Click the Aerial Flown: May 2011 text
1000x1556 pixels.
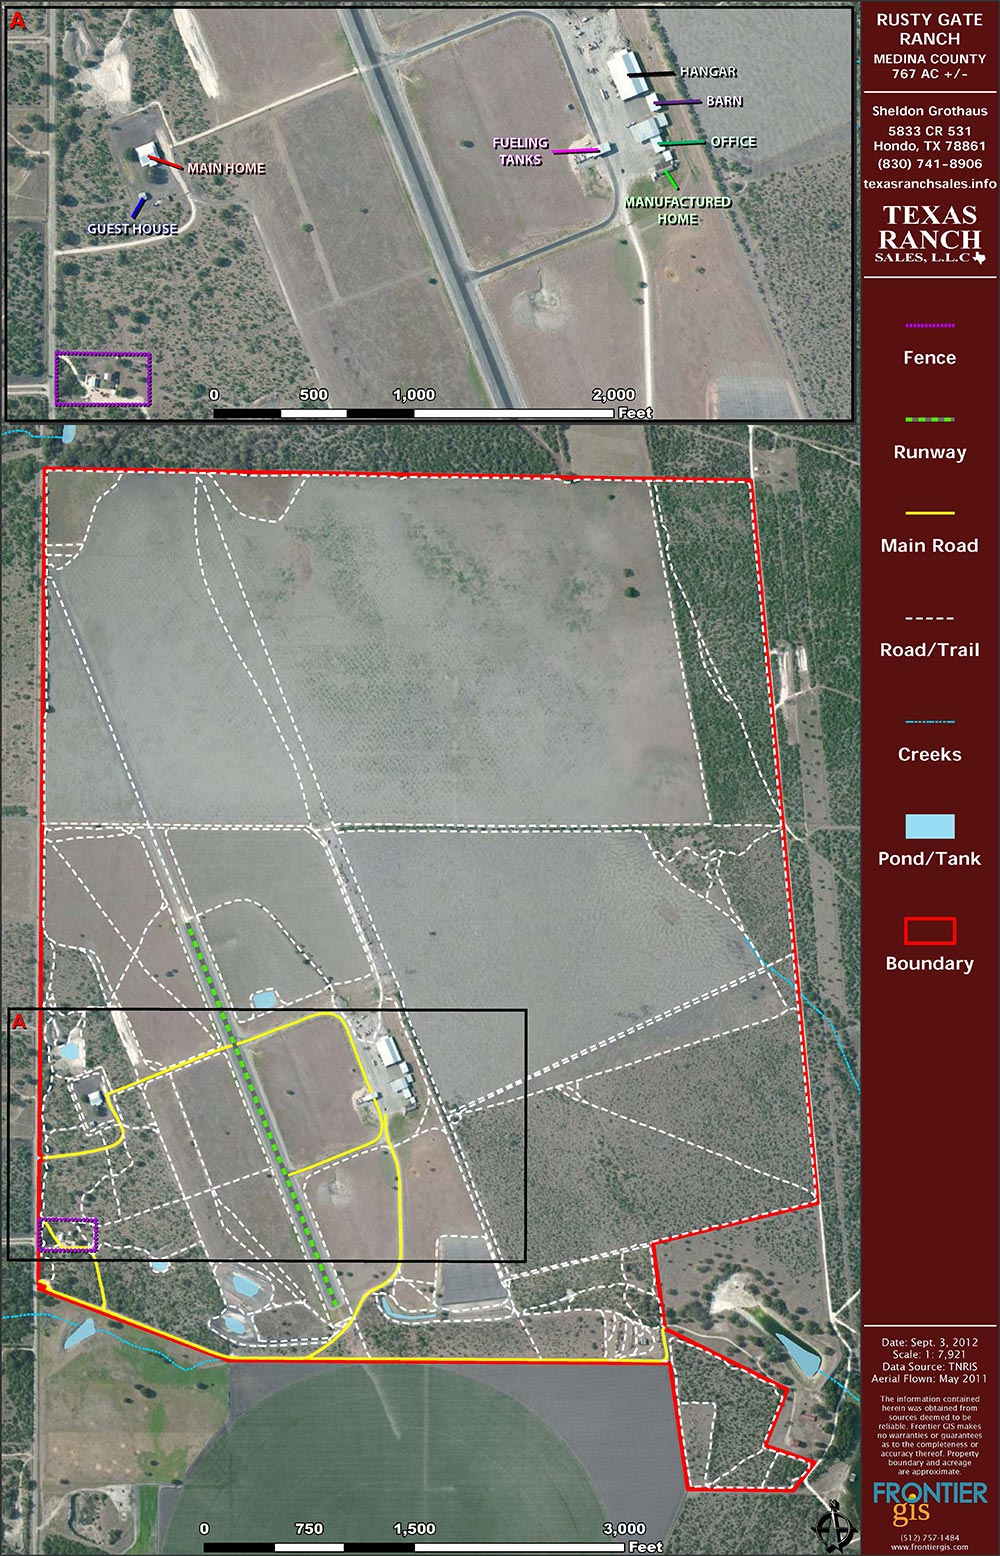(x=930, y=1378)
